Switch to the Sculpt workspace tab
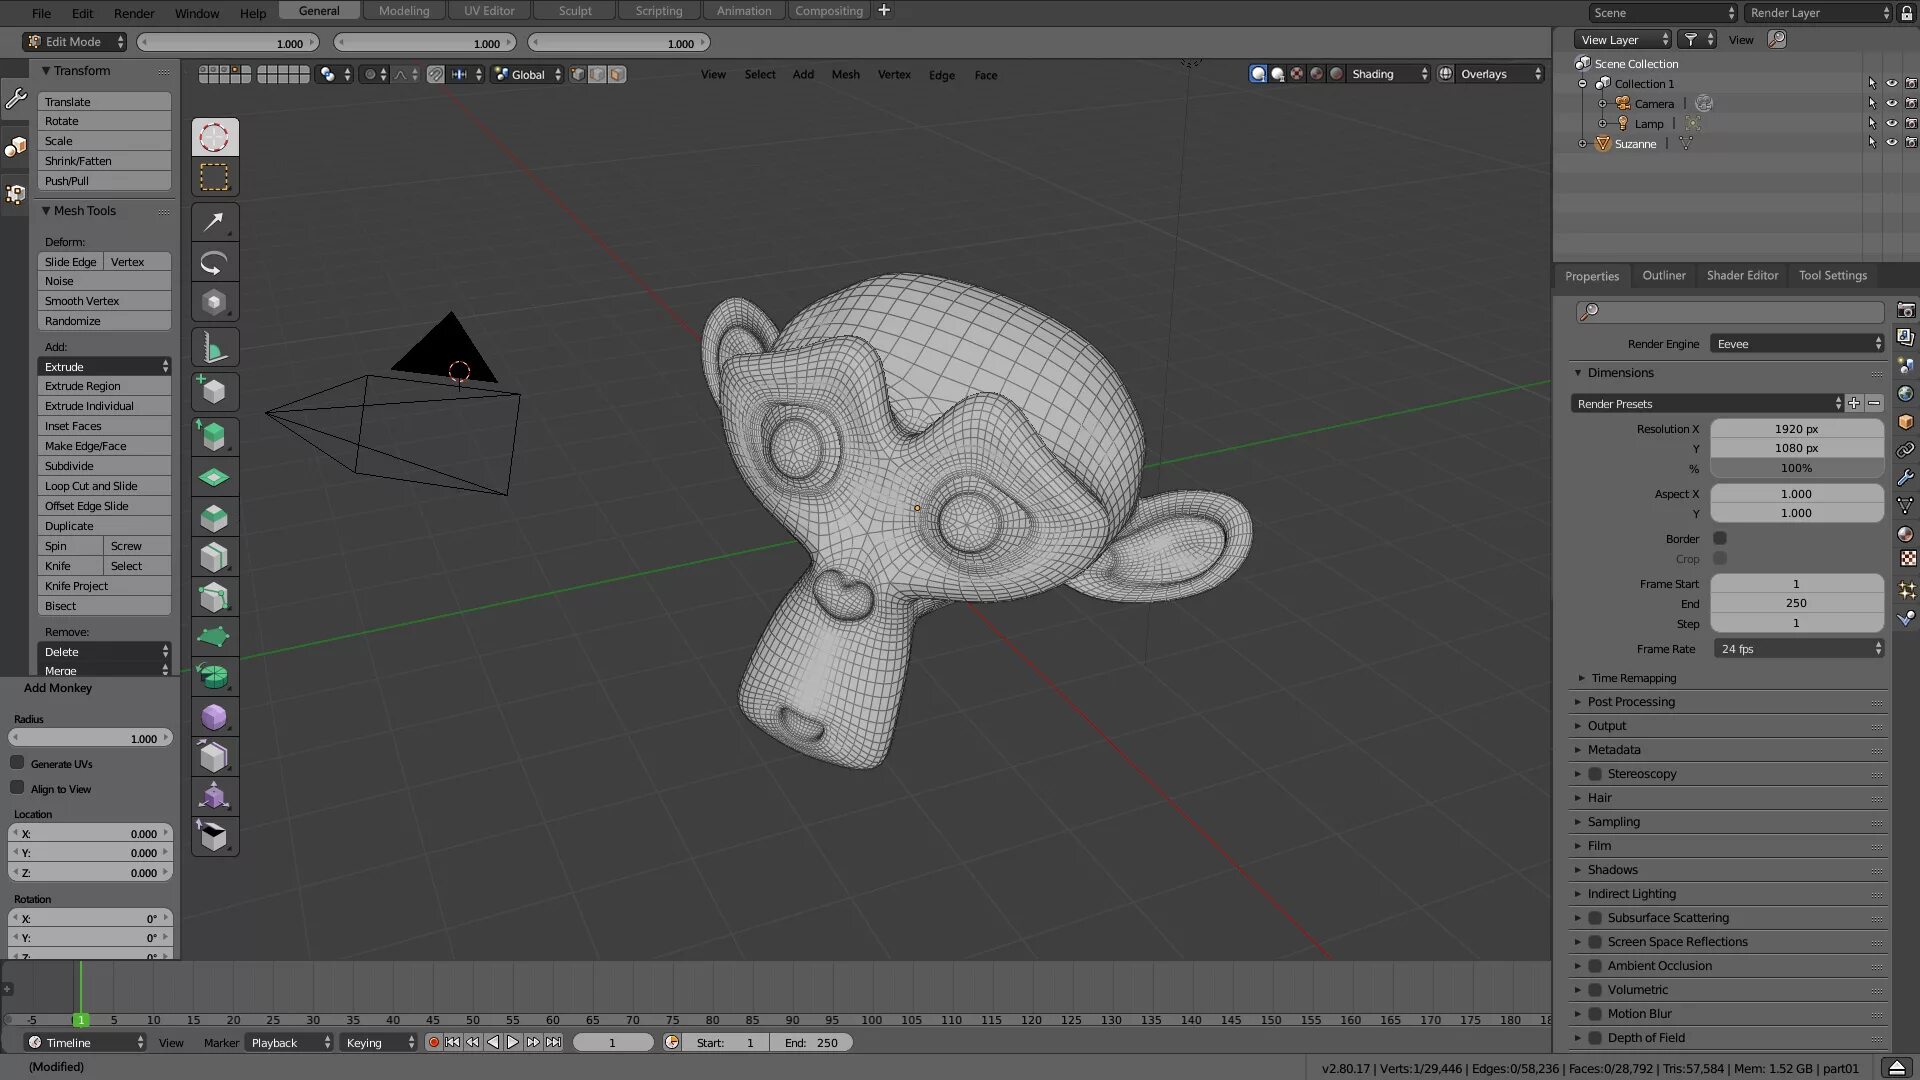This screenshot has height=1080, width=1920. pyautogui.click(x=575, y=11)
